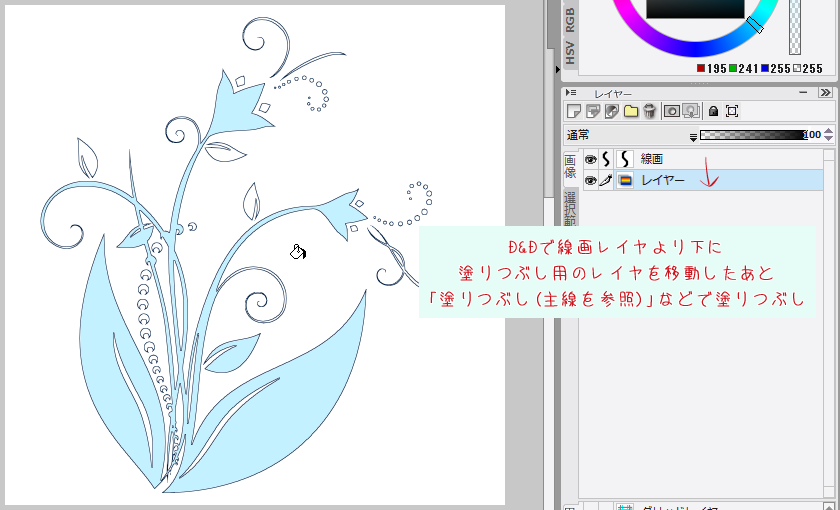Click the third new-layer icon beside the folder
Screen dimensions: 840x510
tap(612, 111)
